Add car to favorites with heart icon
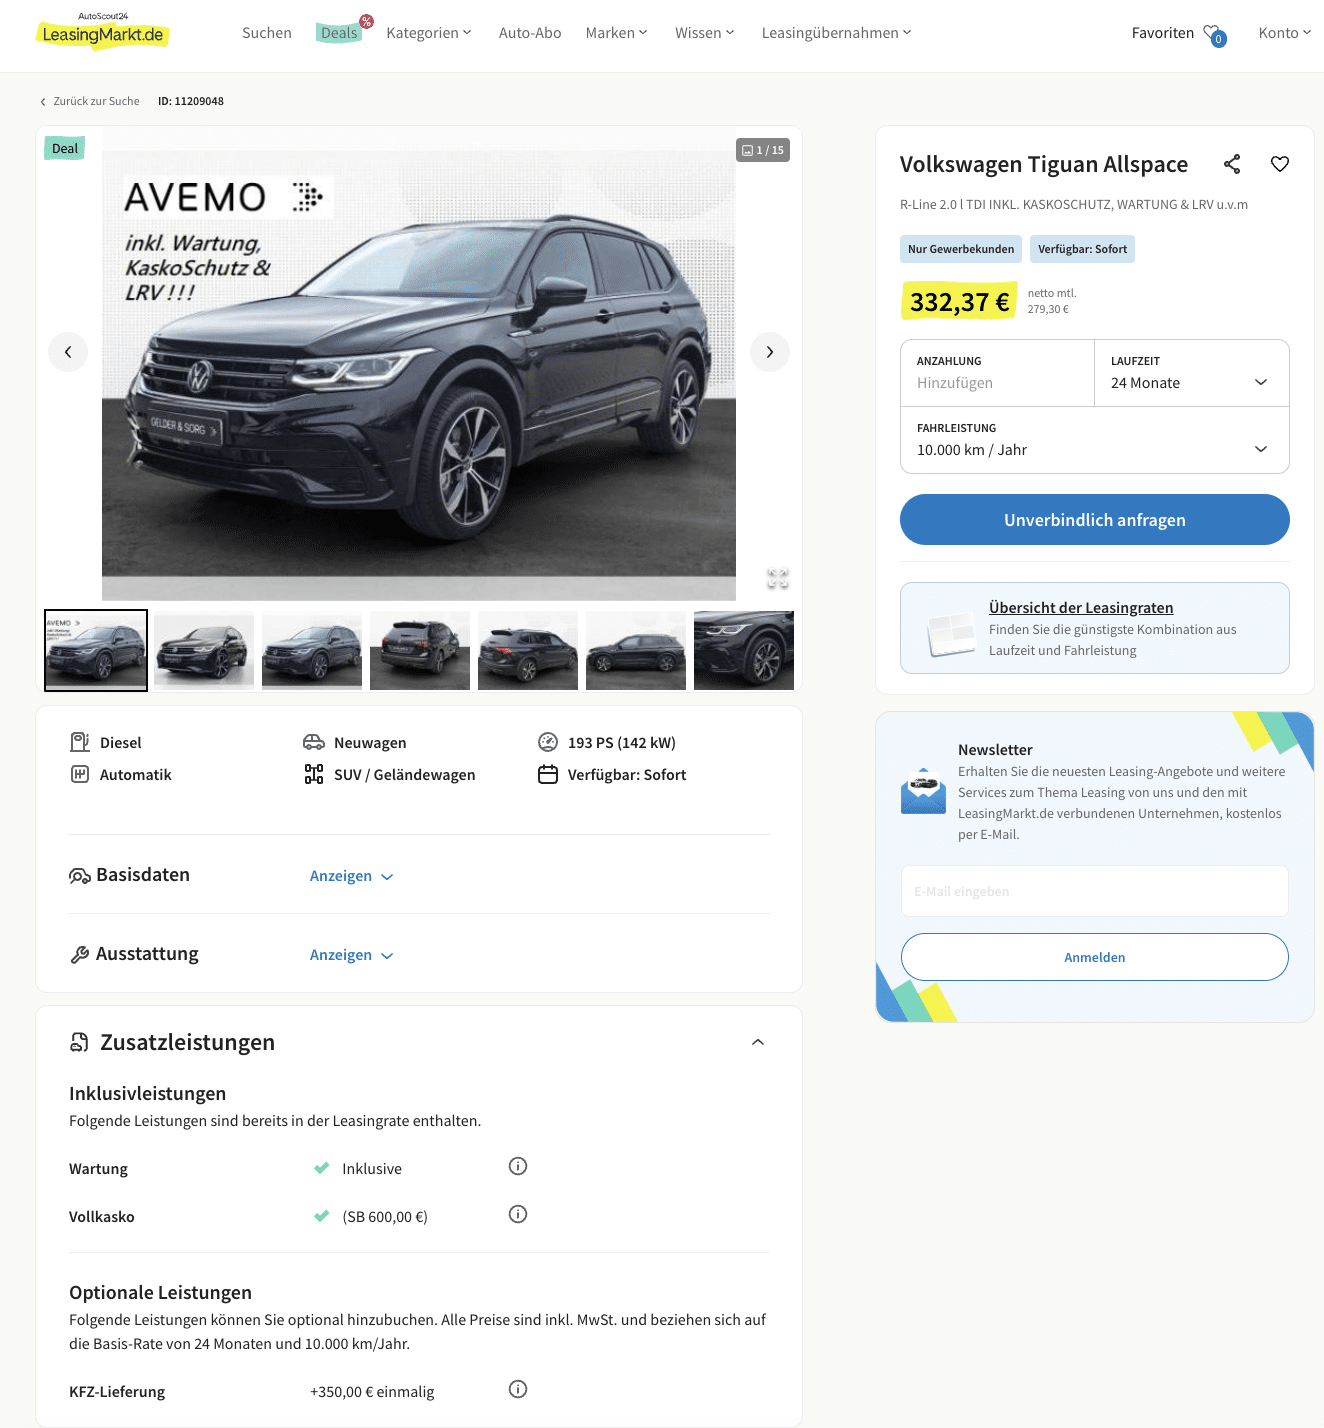The height and width of the screenshot is (1428, 1324). (1280, 164)
